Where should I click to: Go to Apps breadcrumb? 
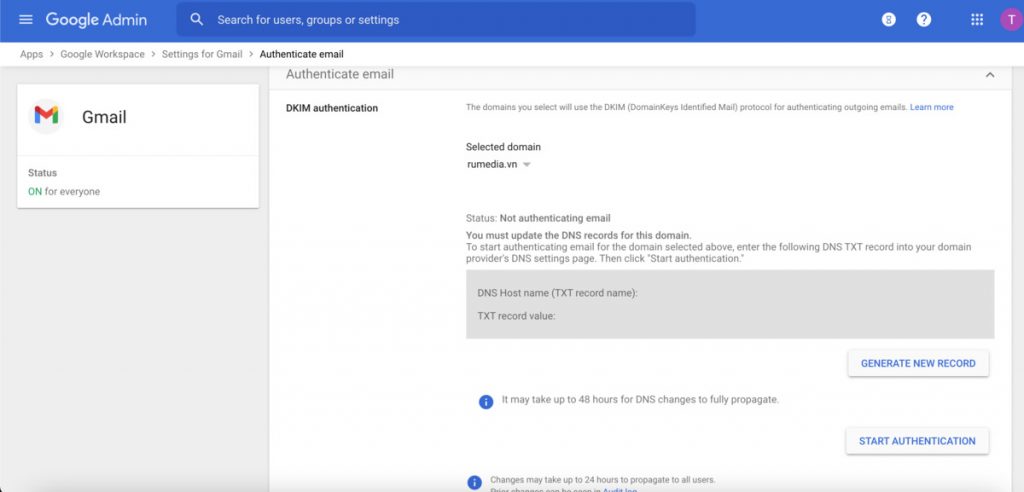pyautogui.click(x=31, y=54)
